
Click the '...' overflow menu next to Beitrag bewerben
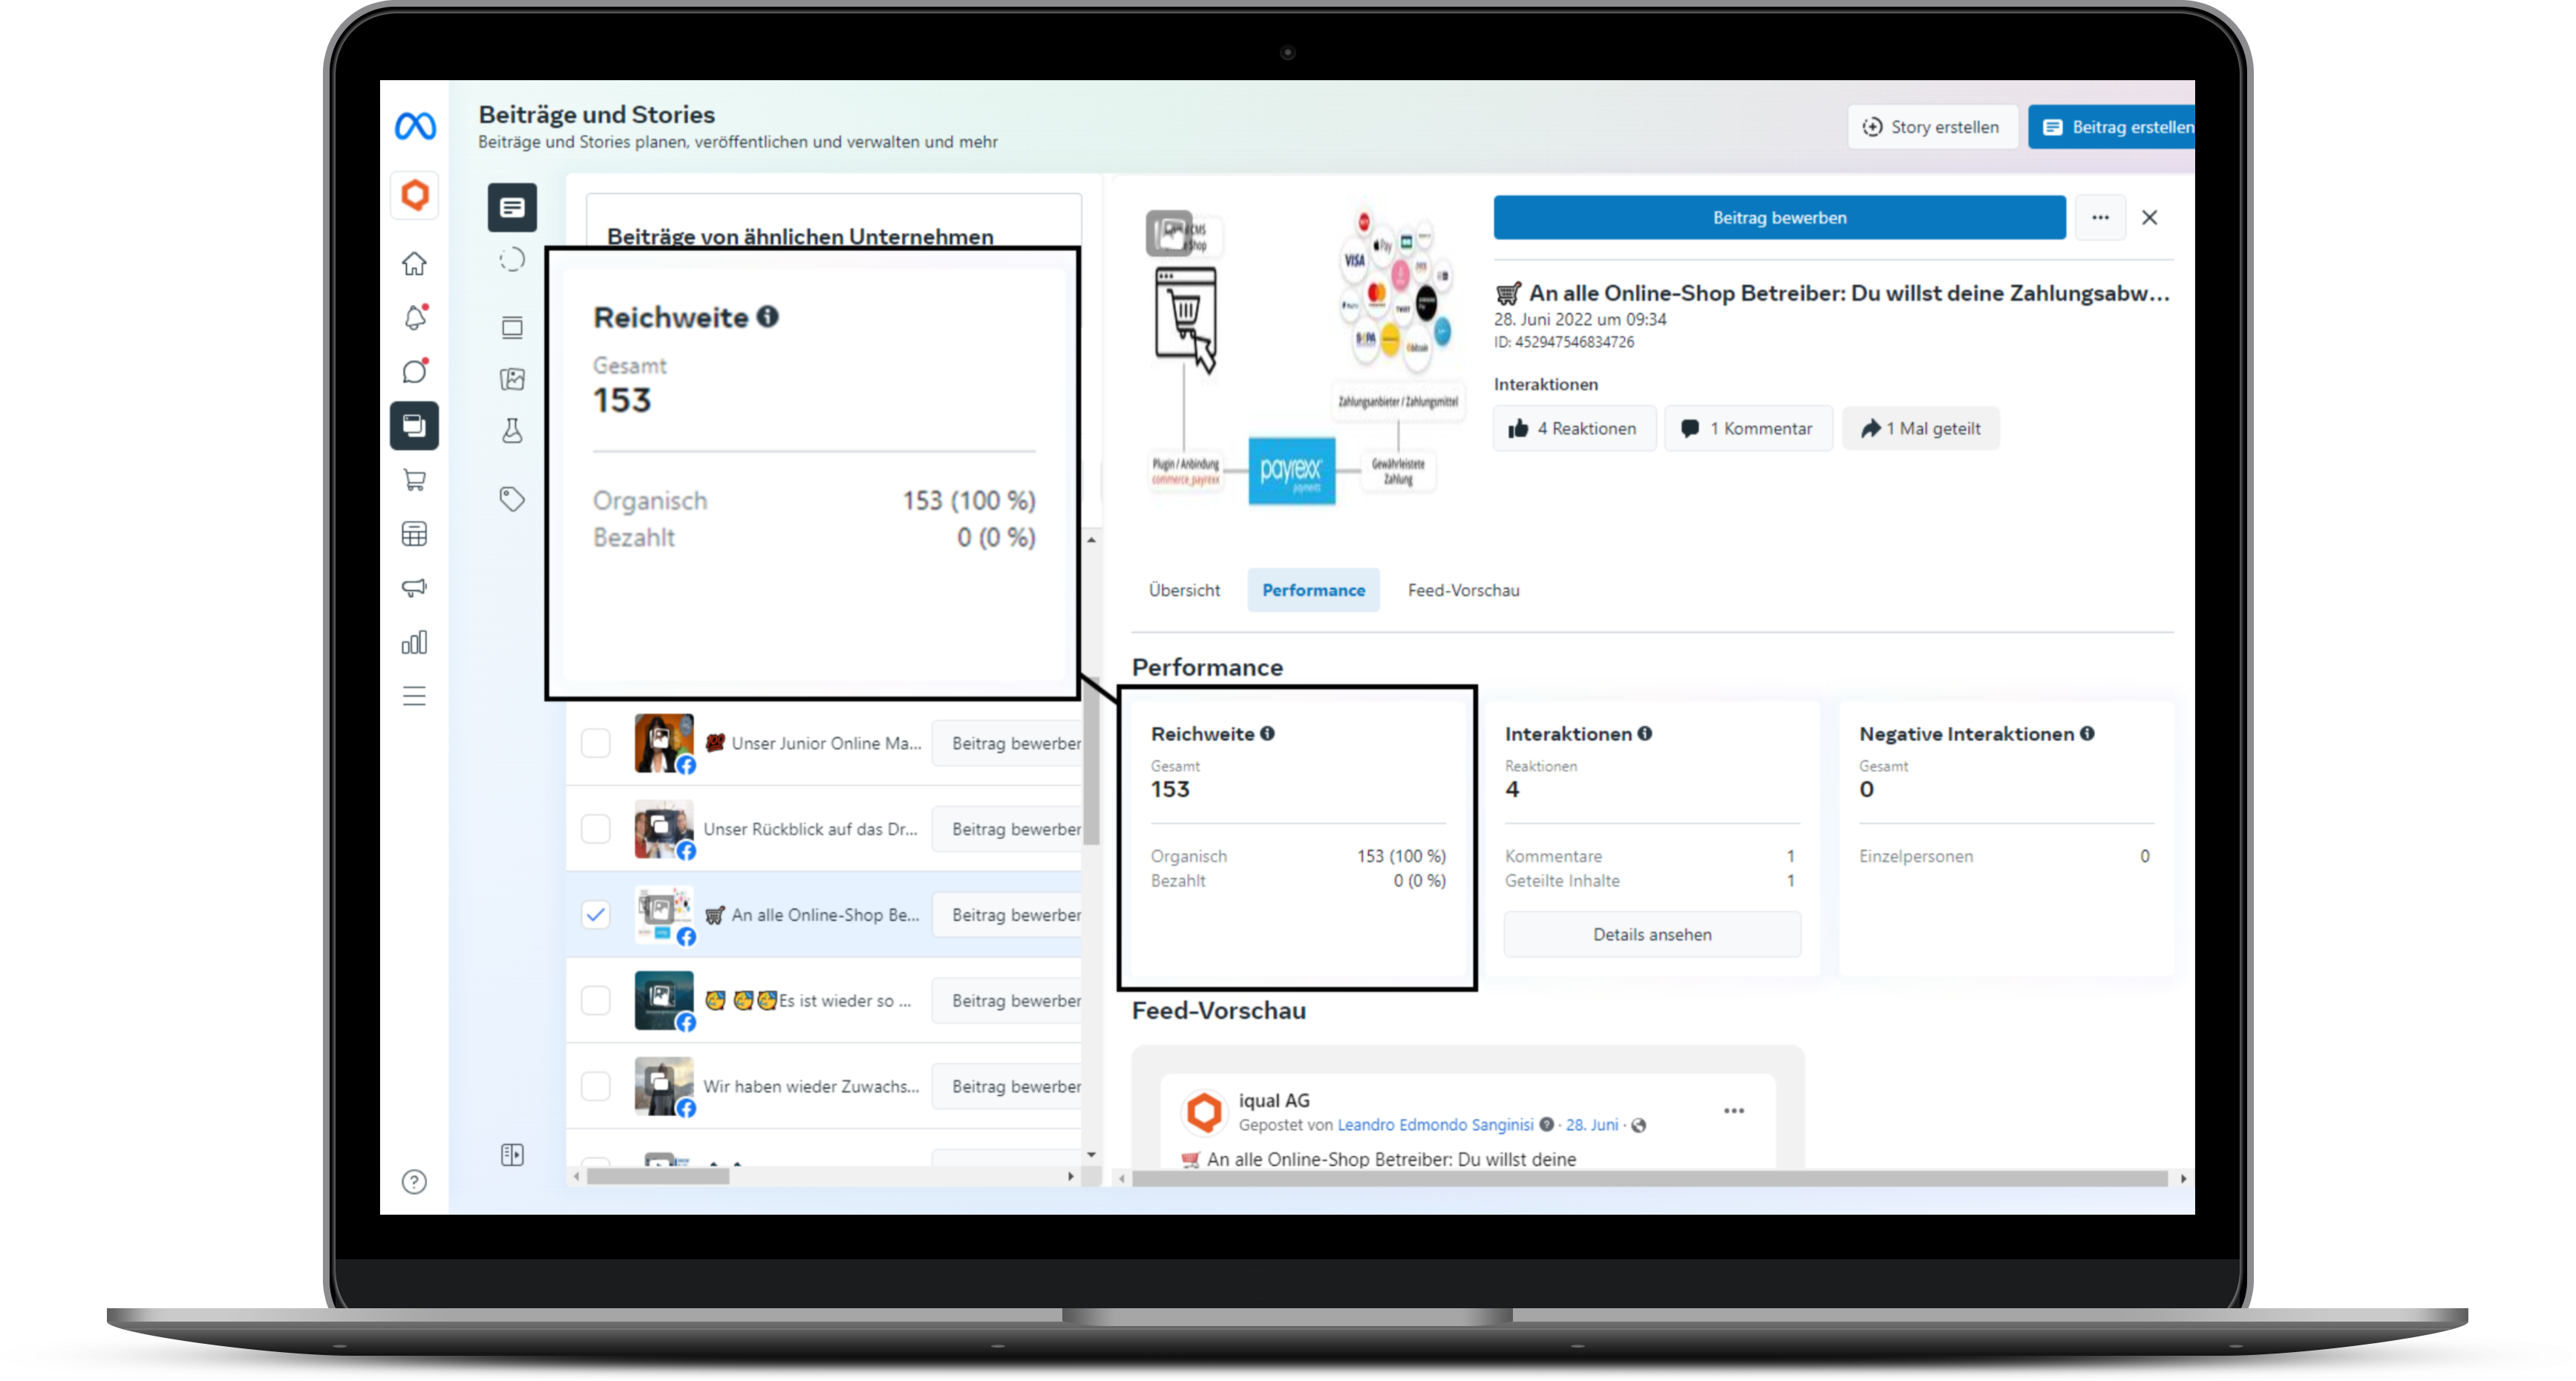coord(2099,217)
